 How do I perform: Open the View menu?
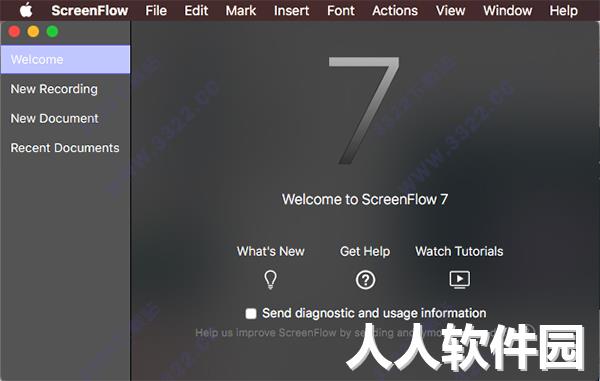[x=450, y=10]
